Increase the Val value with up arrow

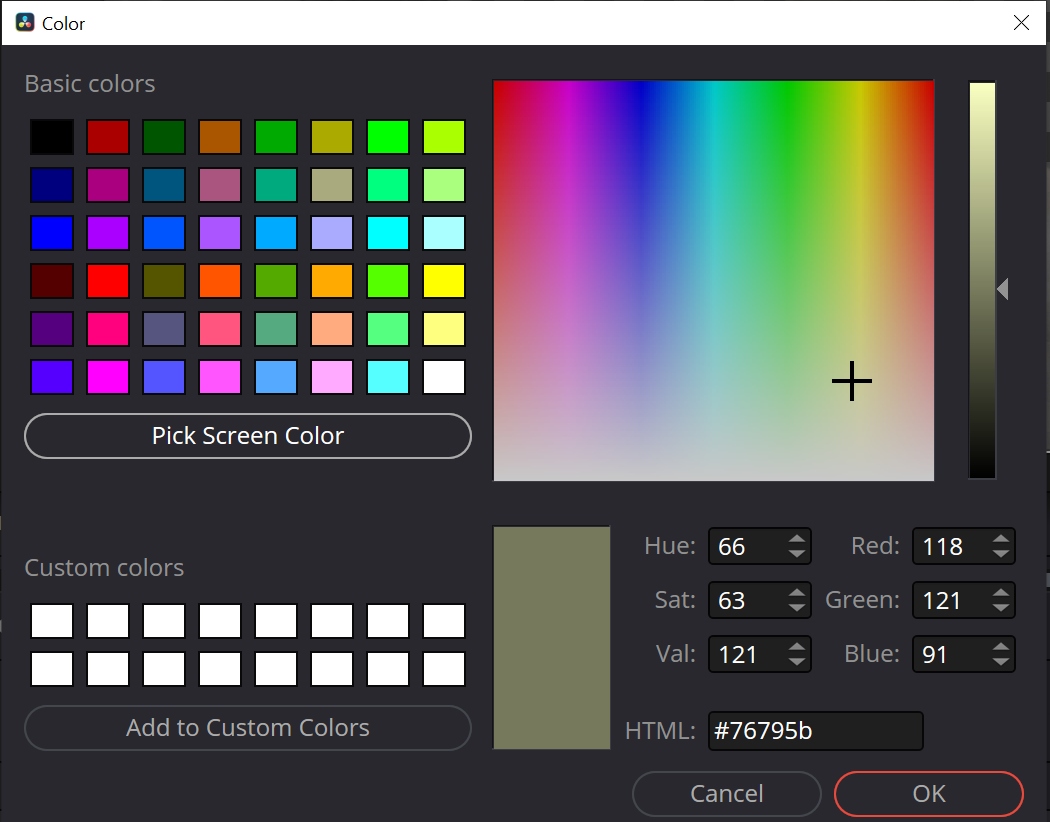coord(796,648)
